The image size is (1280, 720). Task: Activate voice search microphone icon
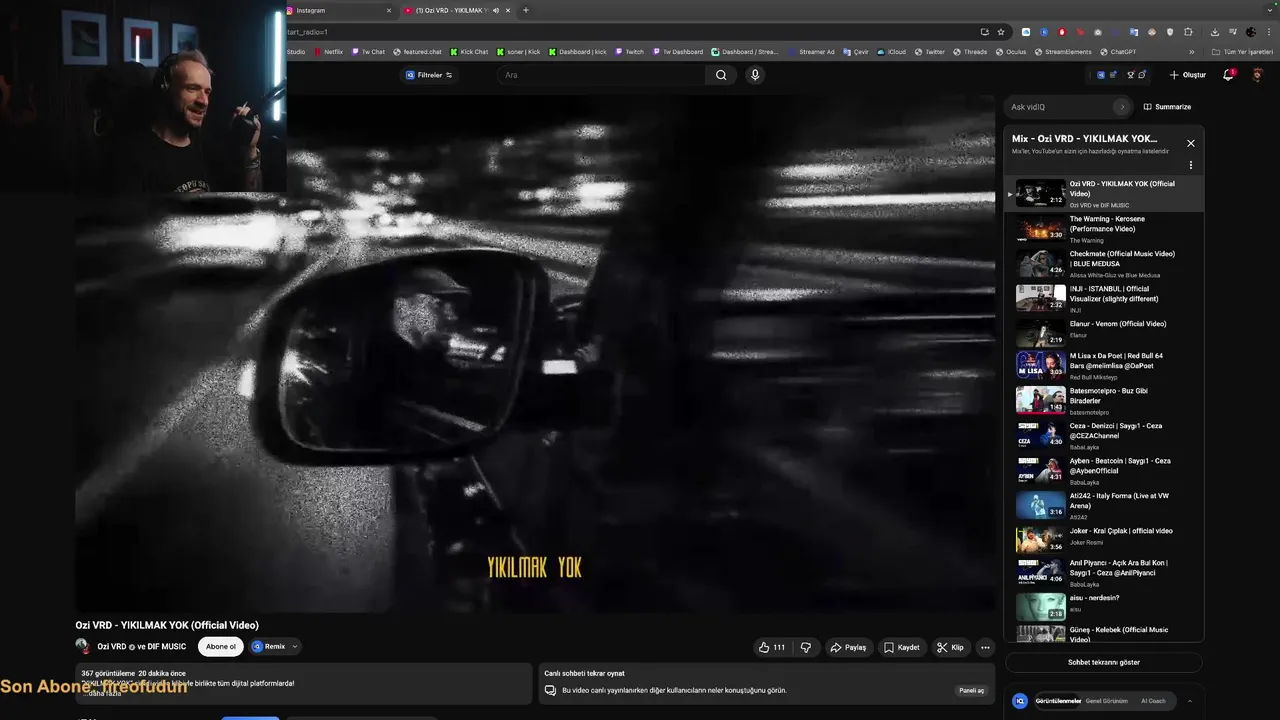755,75
